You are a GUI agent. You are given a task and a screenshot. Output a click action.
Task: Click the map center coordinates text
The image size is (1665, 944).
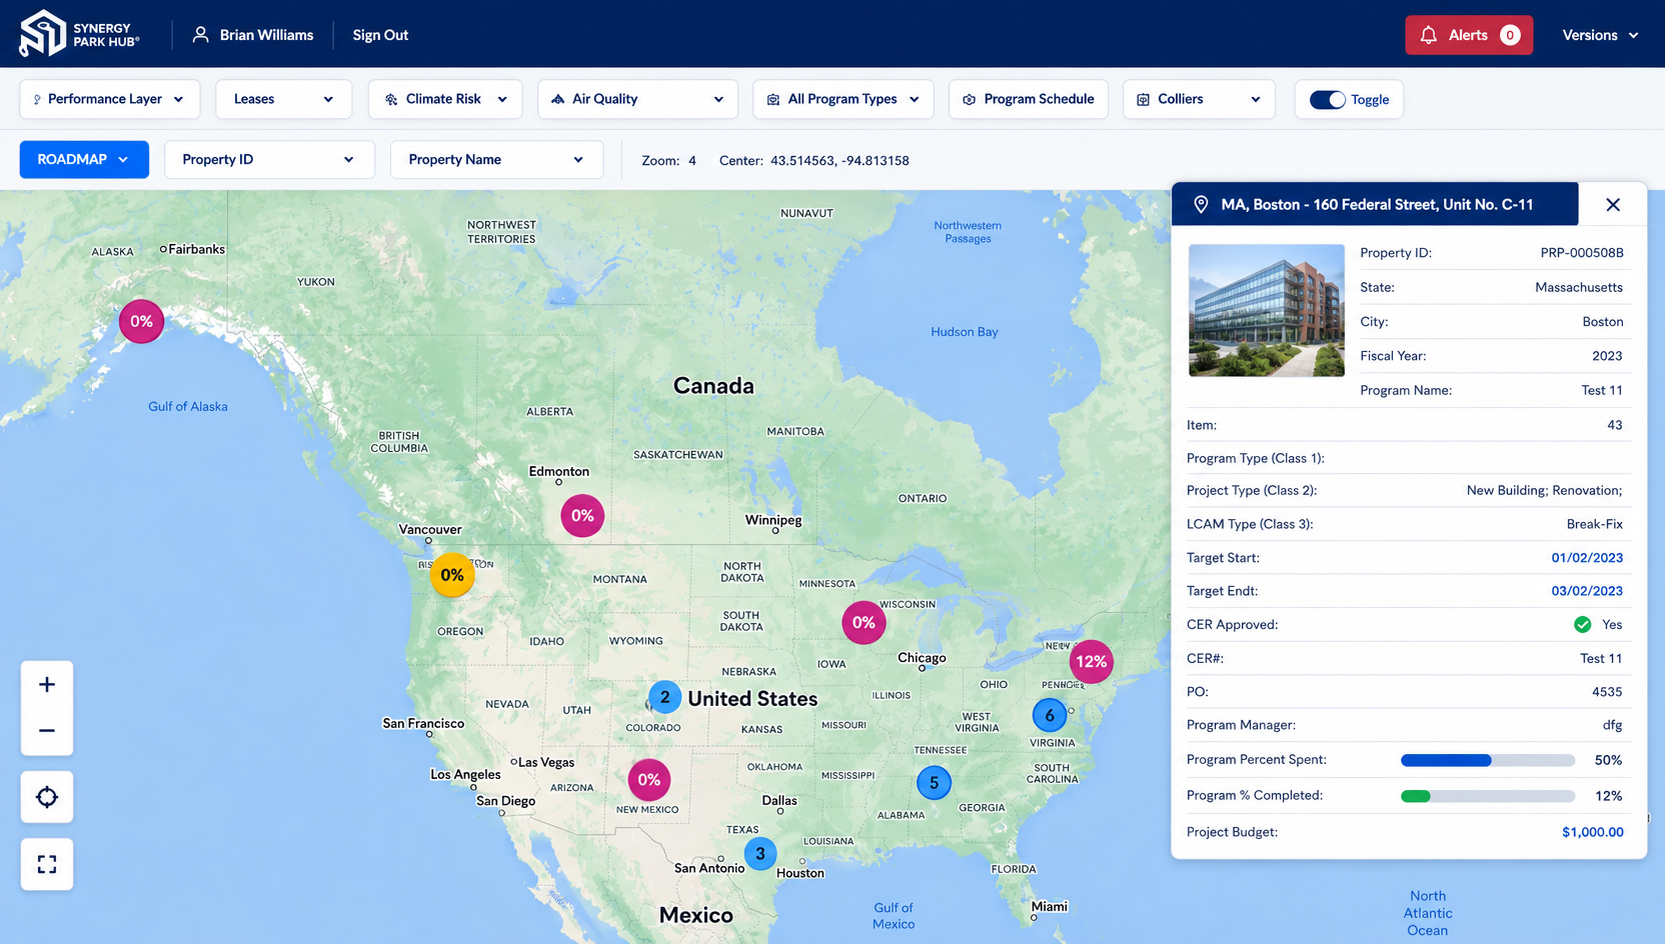click(x=839, y=161)
